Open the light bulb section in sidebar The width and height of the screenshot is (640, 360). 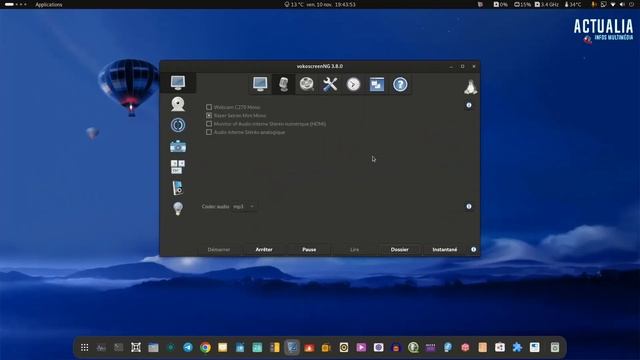tap(178, 209)
